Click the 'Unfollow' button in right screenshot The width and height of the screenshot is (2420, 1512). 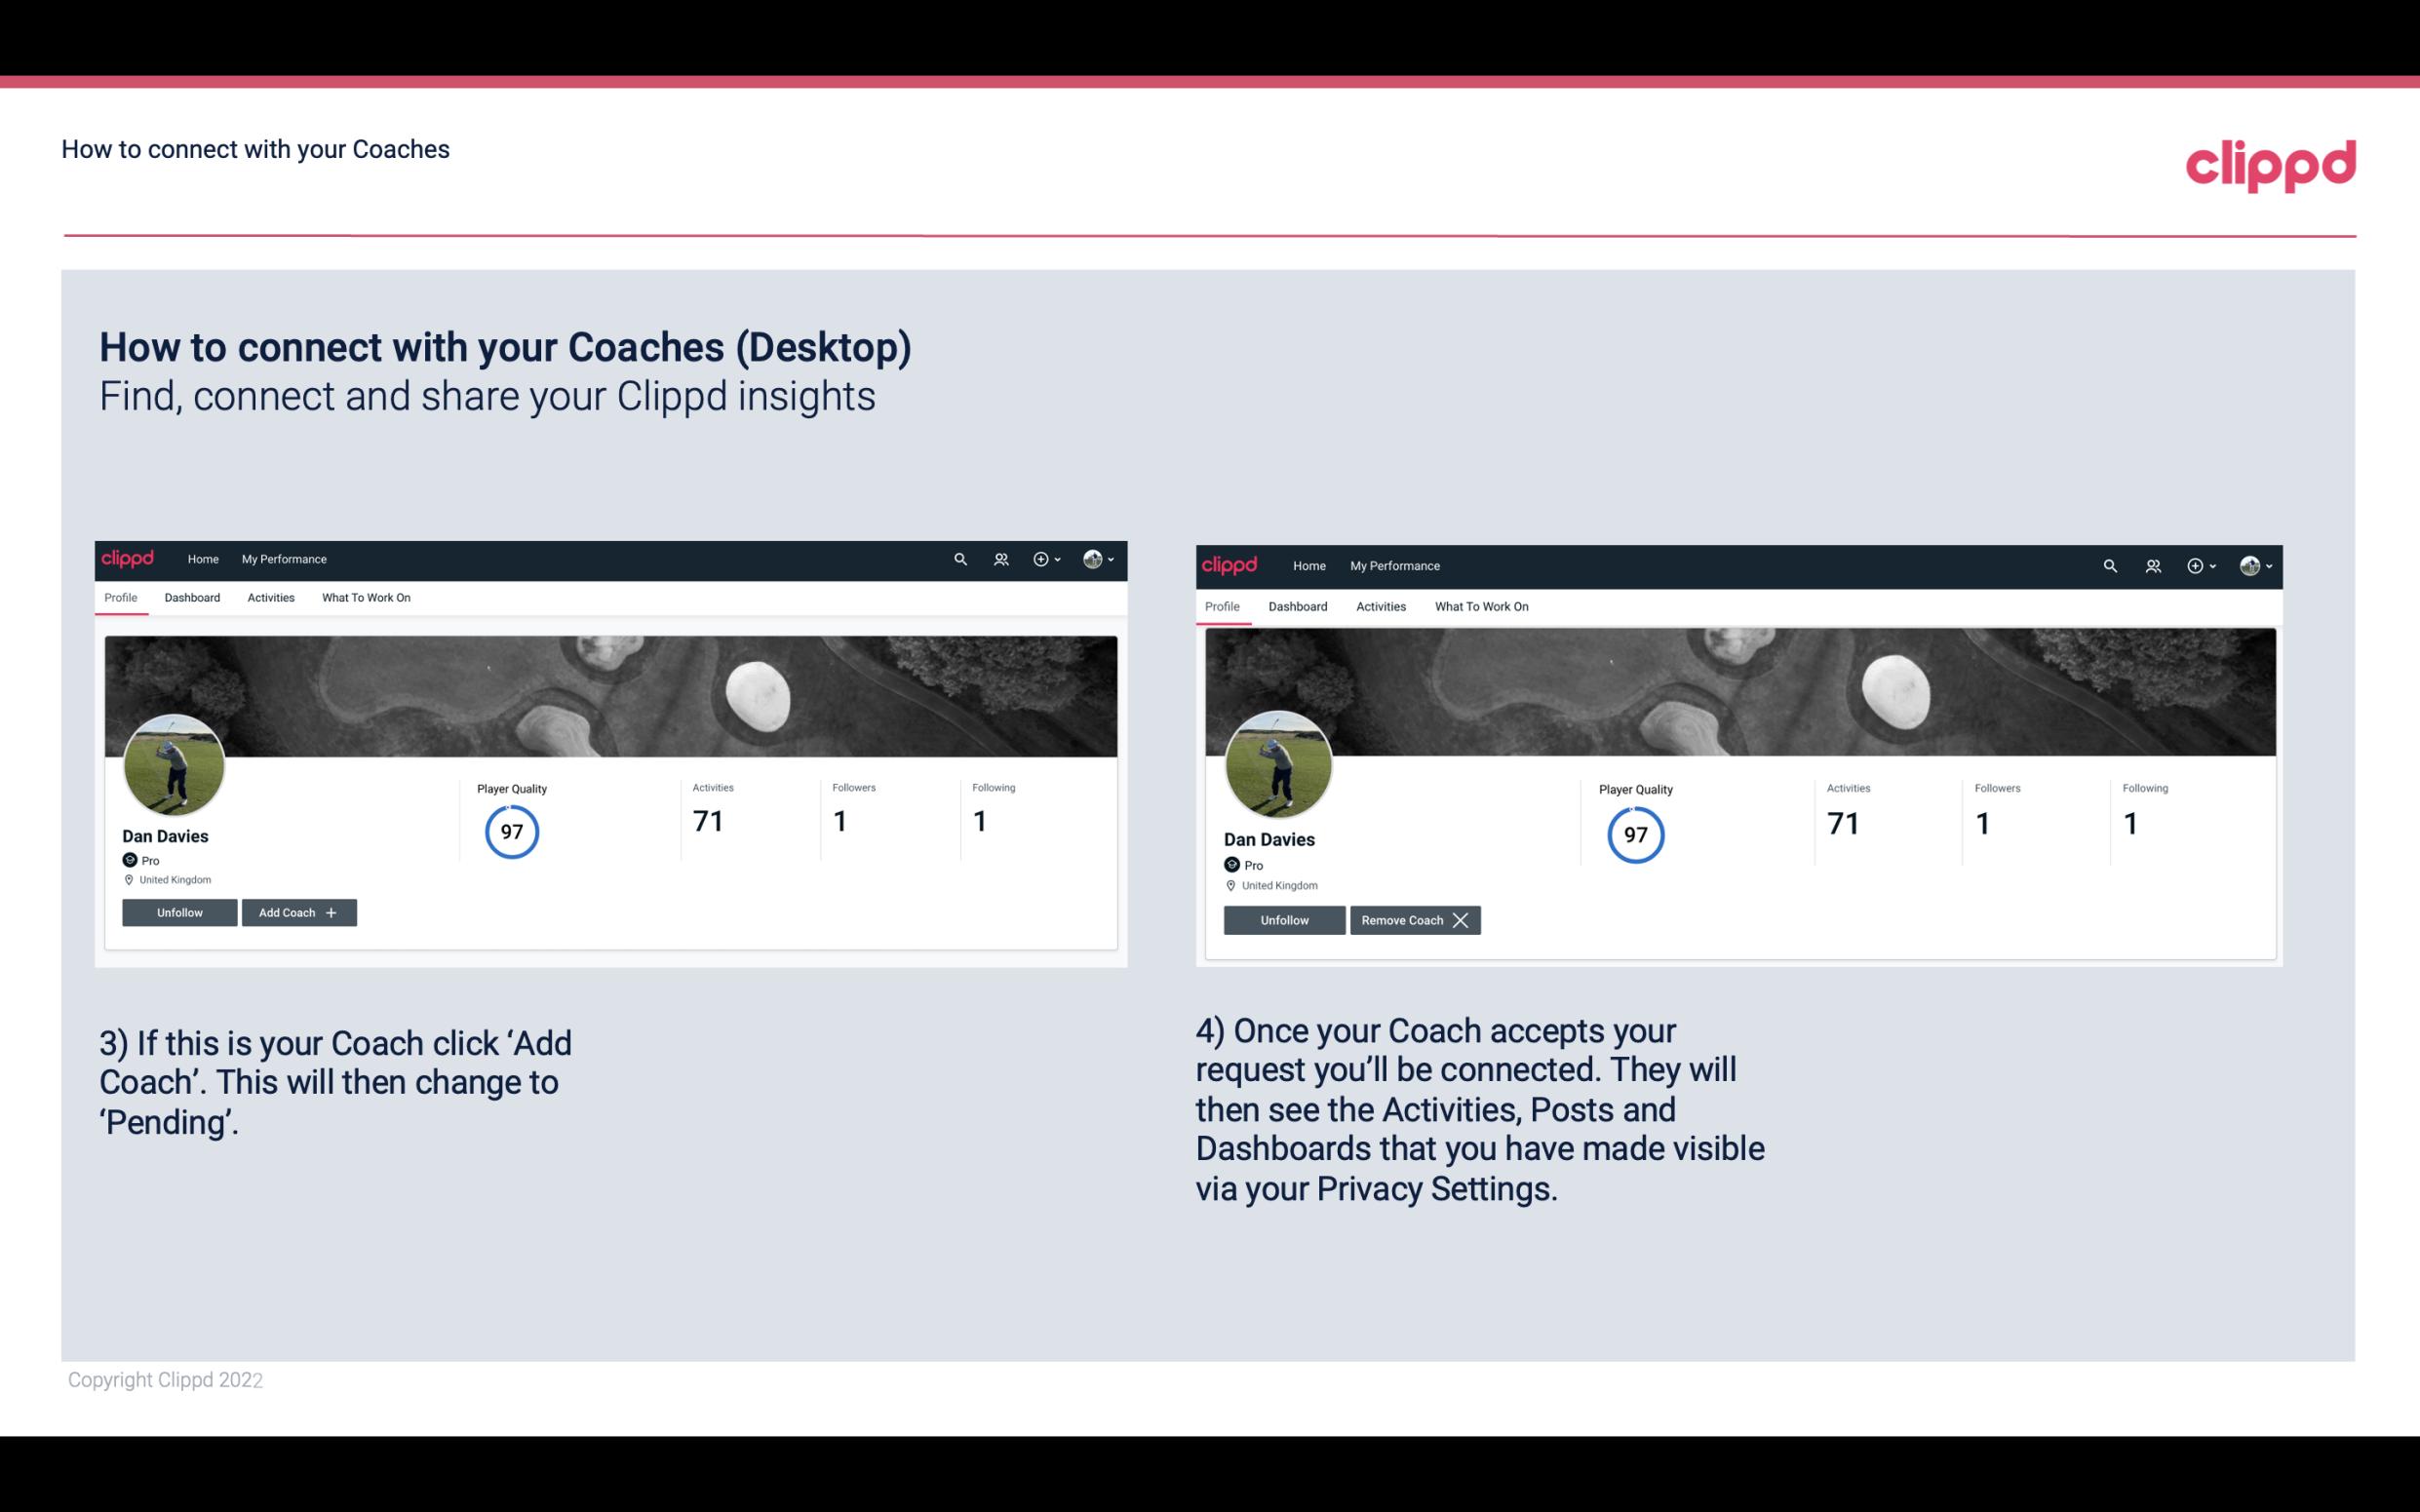(x=1284, y=919)
